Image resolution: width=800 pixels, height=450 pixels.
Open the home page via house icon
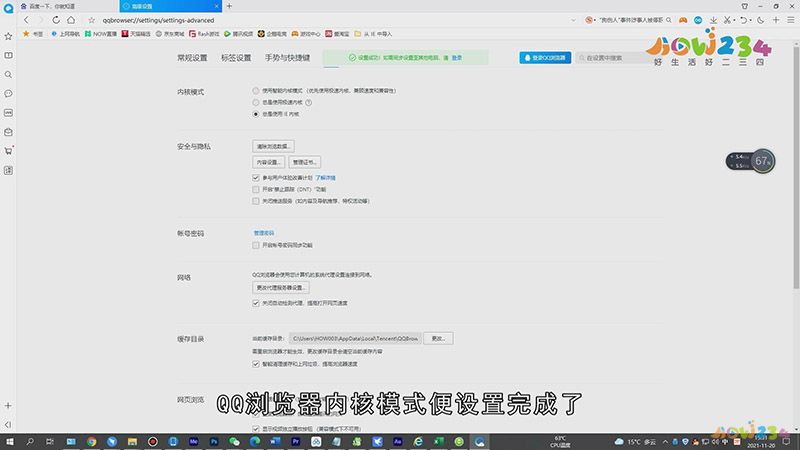point(71,20)
